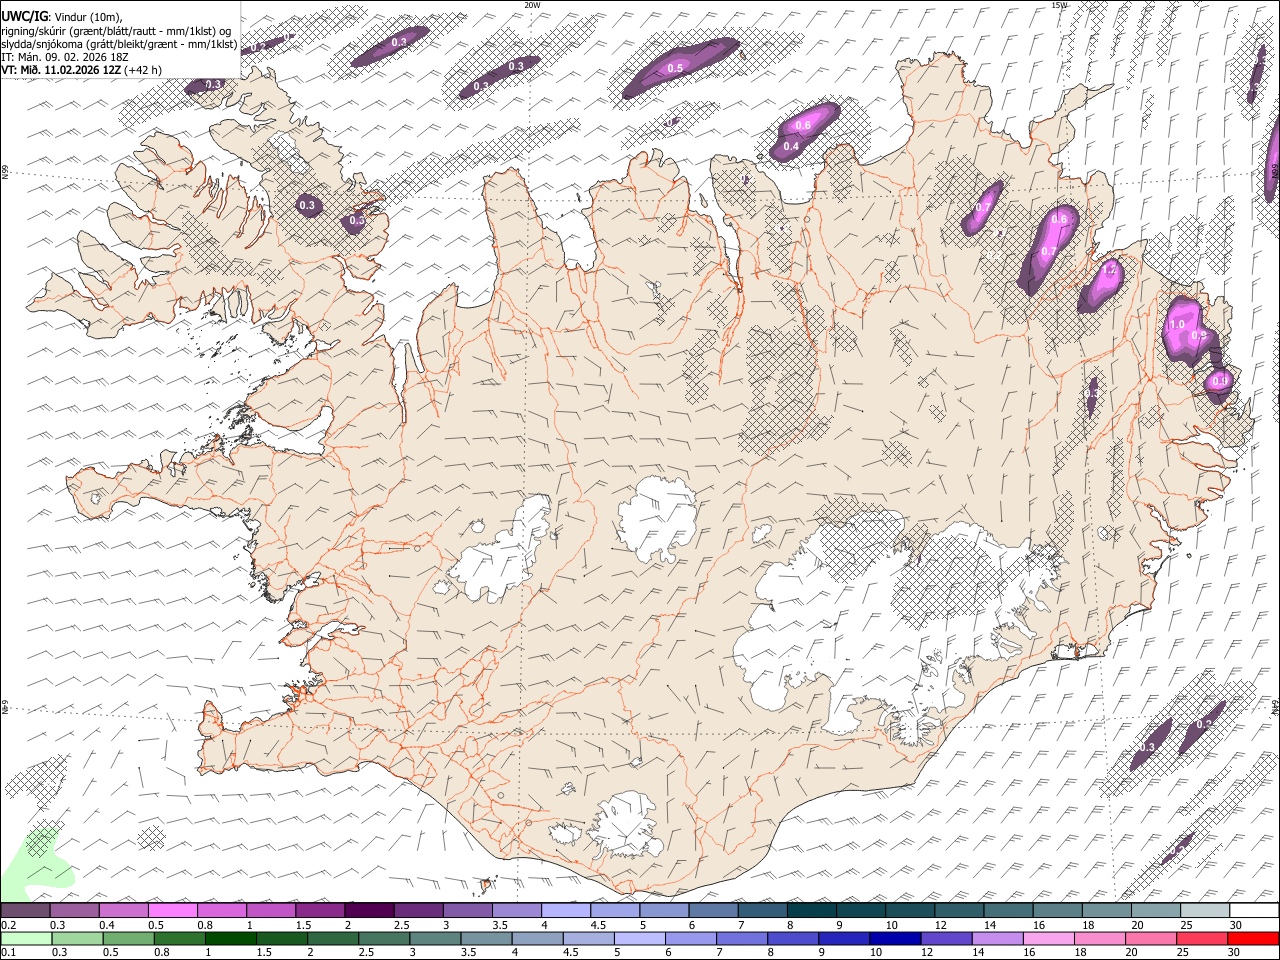This screenshot has height=960, width=1280.
Task: Click the bright red 30 swatch, lower scale
Action: [1254, 938]
